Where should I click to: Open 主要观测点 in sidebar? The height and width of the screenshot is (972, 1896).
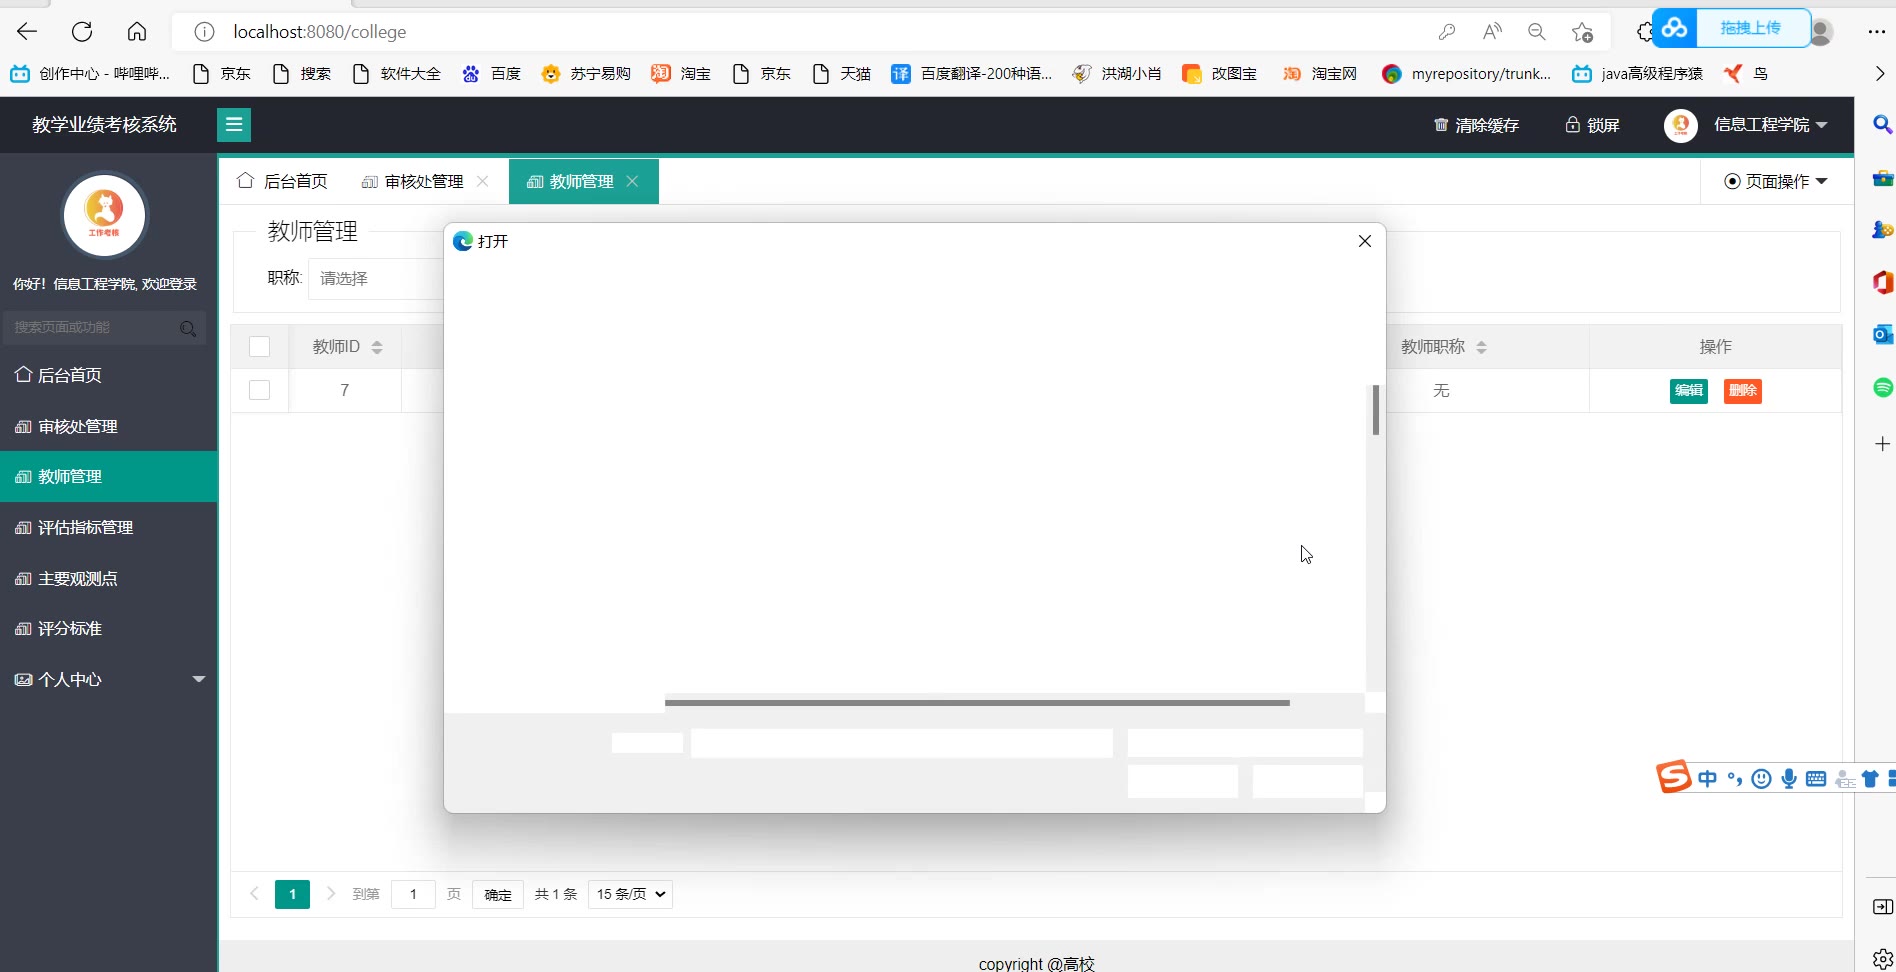(108, 578)
